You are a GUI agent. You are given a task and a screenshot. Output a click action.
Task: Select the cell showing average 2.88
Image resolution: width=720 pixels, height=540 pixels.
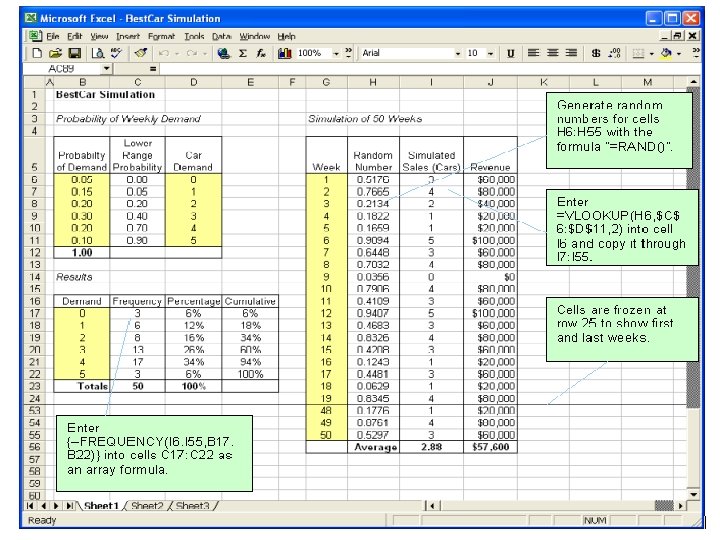pos(432,447)
